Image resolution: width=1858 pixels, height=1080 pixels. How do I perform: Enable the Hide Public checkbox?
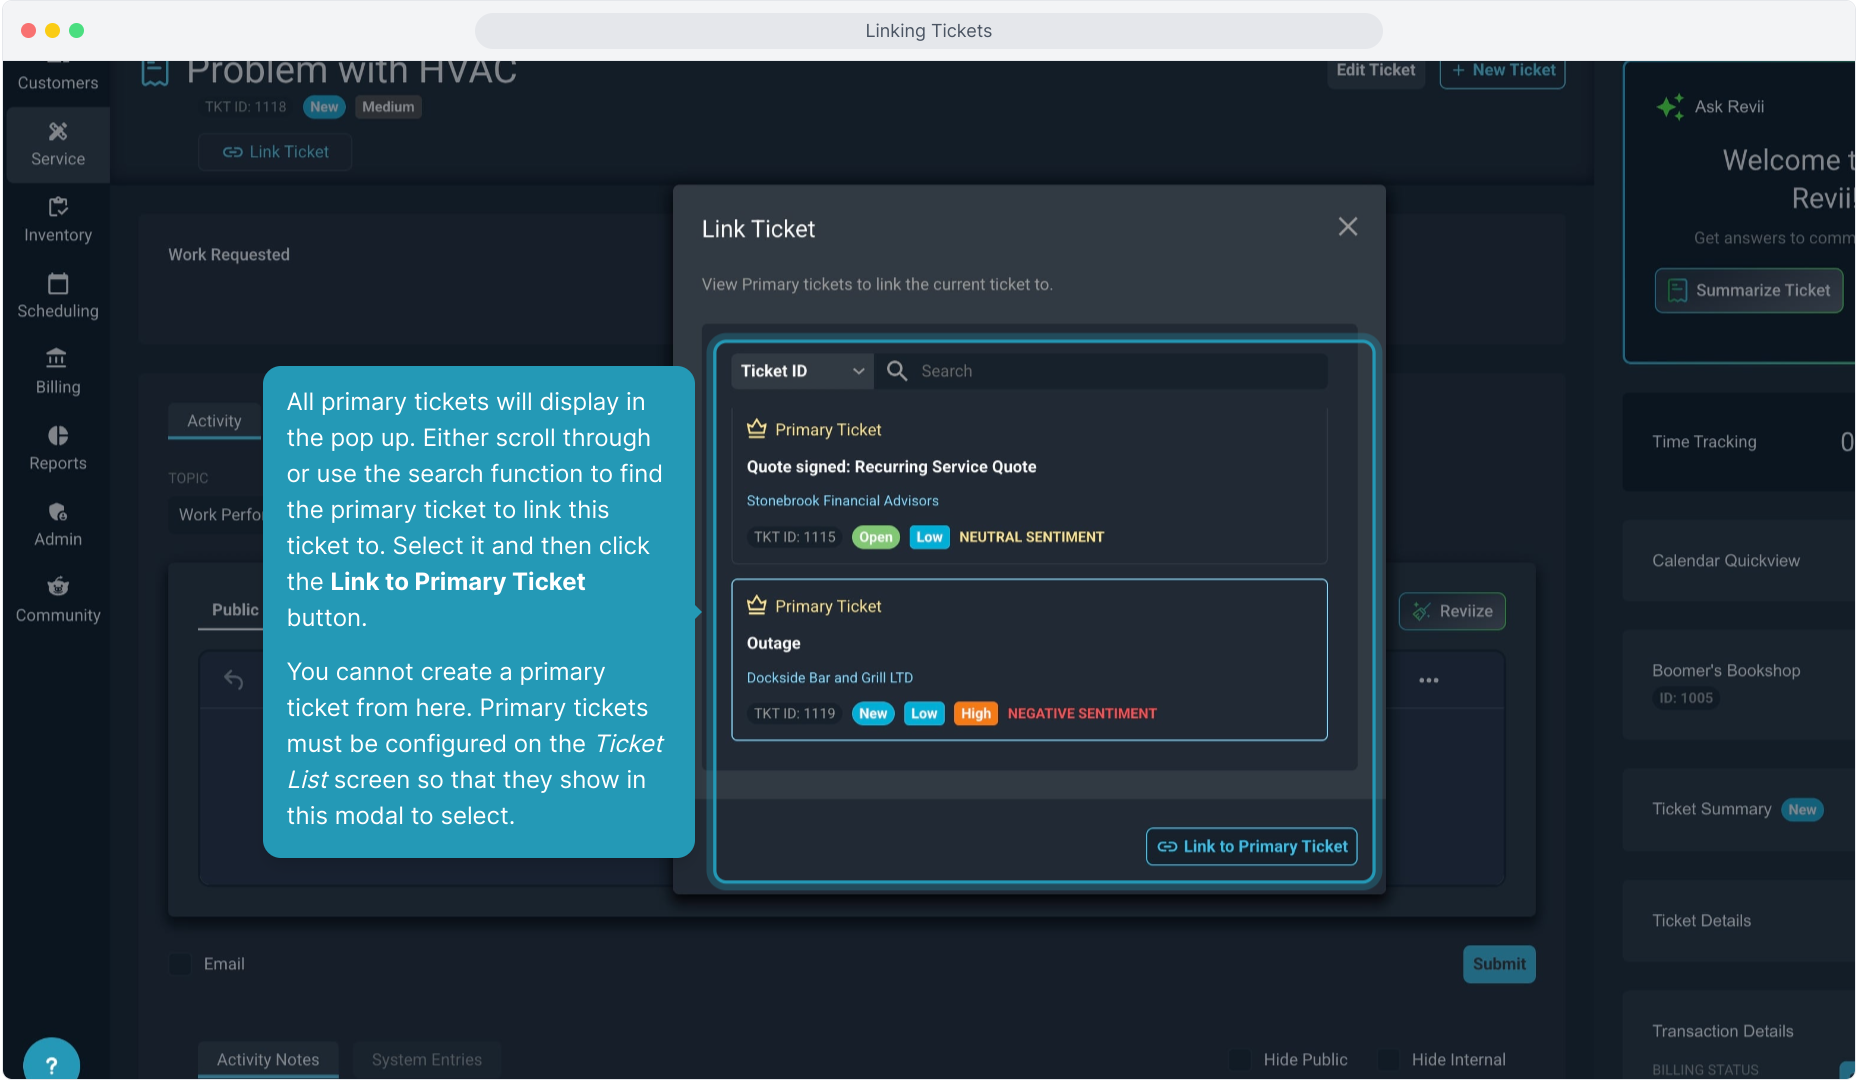pyautogui.click(x=1240, y=1060)
